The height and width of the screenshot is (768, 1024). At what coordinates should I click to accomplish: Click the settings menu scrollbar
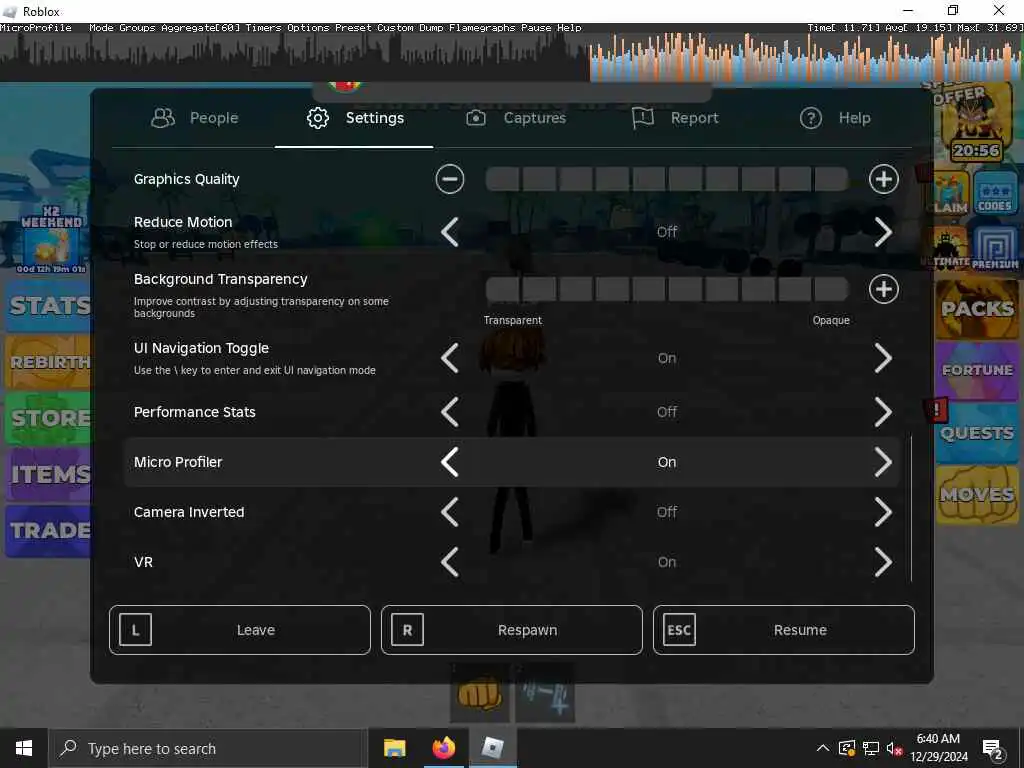click(x=911, y=508)
